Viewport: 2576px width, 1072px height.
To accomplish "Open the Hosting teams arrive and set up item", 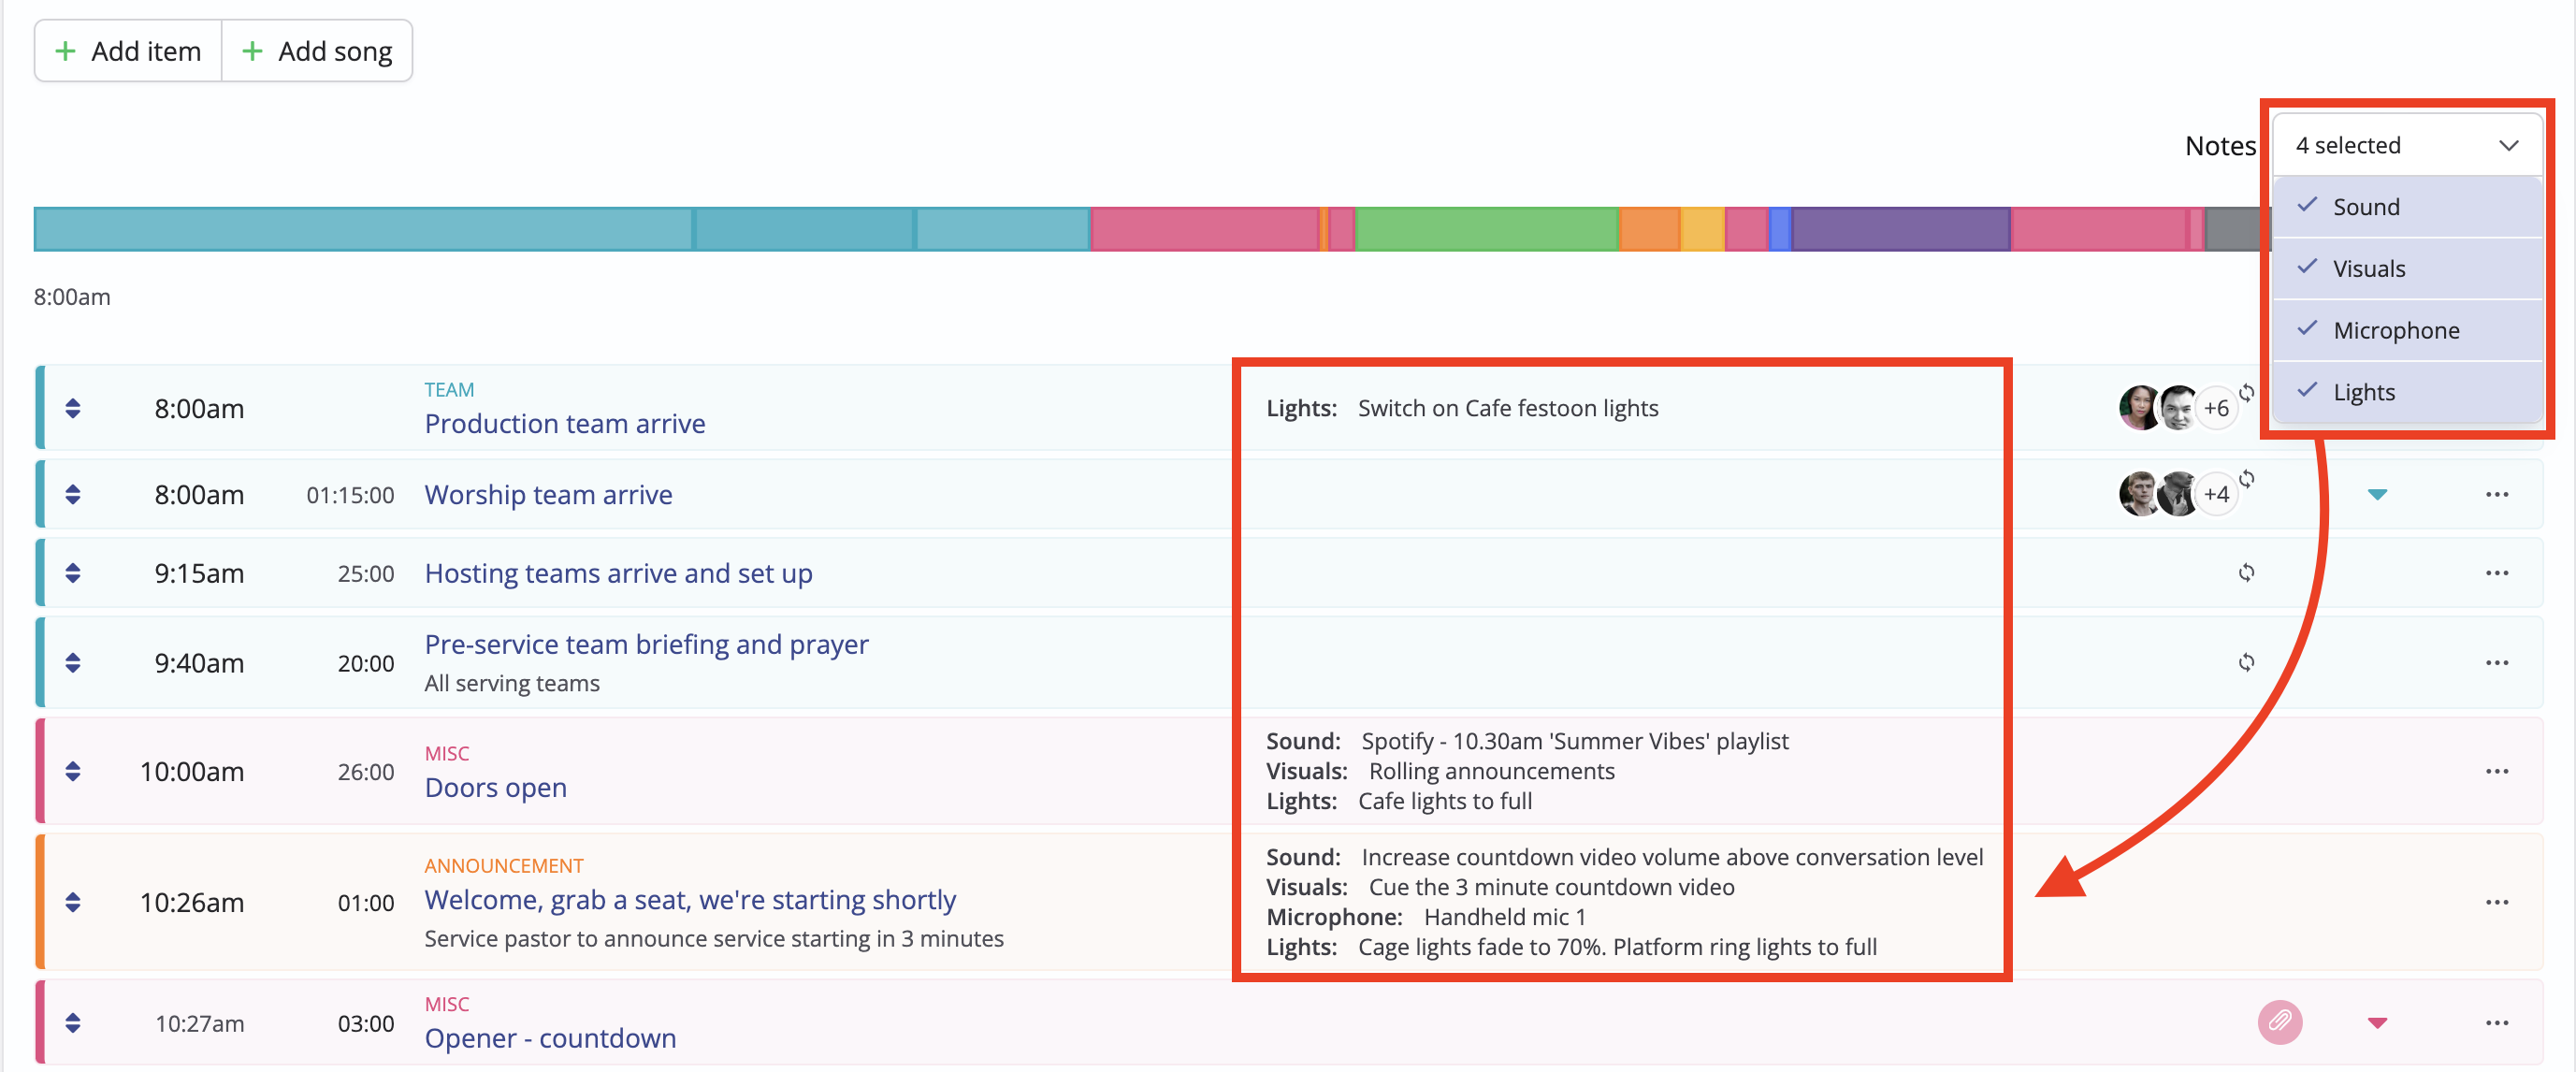I will [618, 573].
